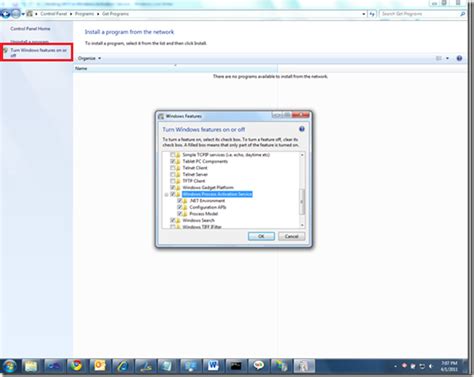Open recent pages dropdown beside Forward button
Viewport: 474px width, 377px height.
pyautogui.click(x=23, y=14)
